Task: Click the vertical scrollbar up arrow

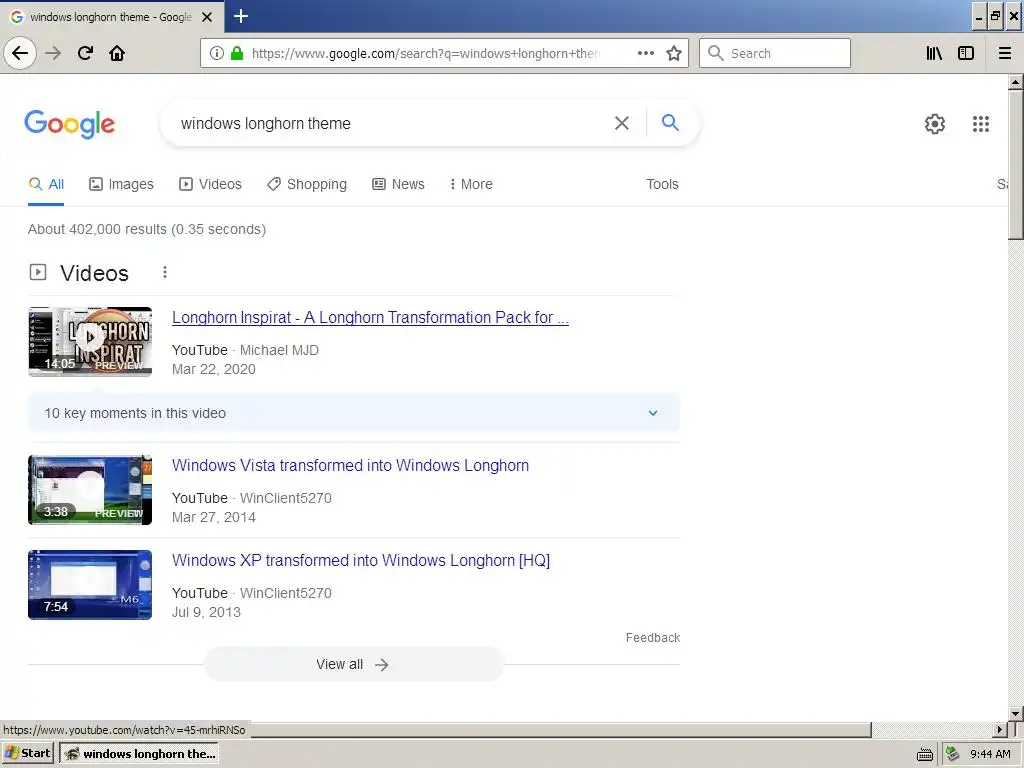Action: (x=1015, y=82)
